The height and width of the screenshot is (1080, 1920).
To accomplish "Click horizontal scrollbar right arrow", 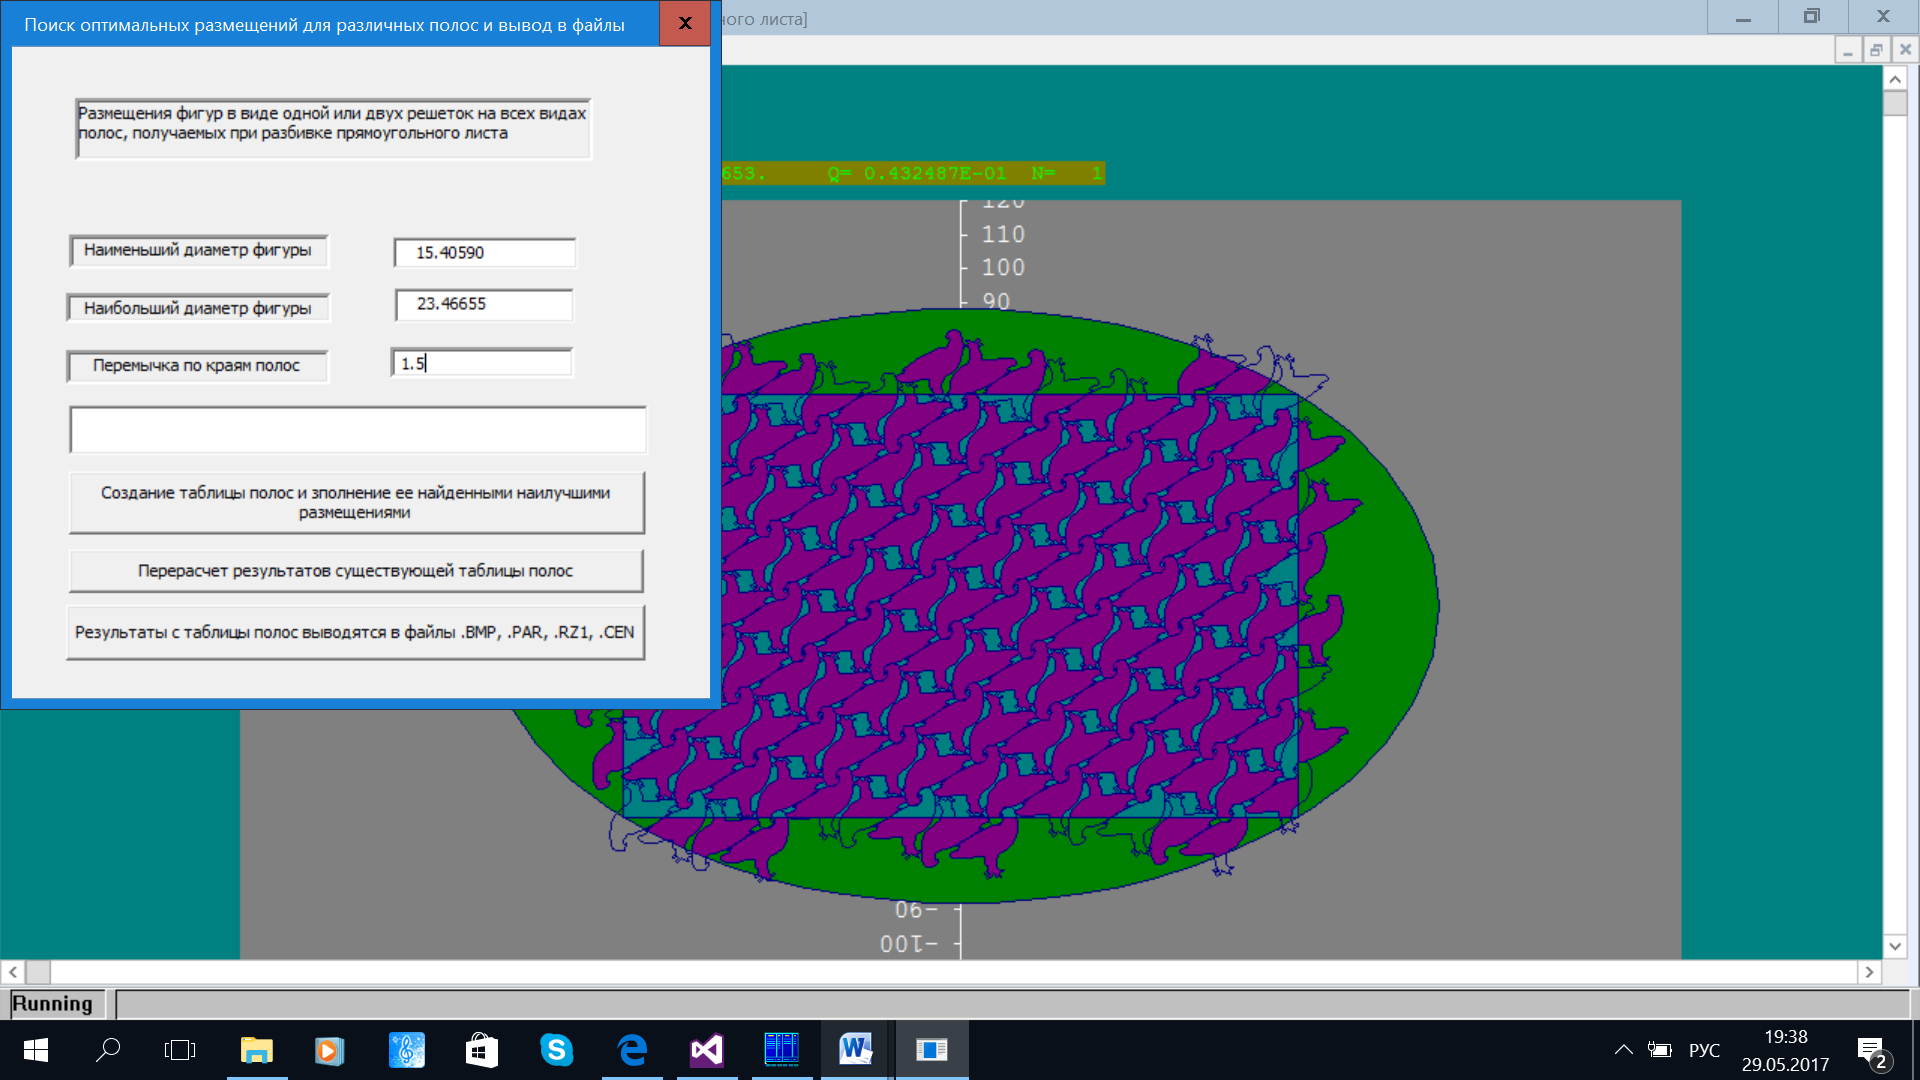I will 1868,972.
